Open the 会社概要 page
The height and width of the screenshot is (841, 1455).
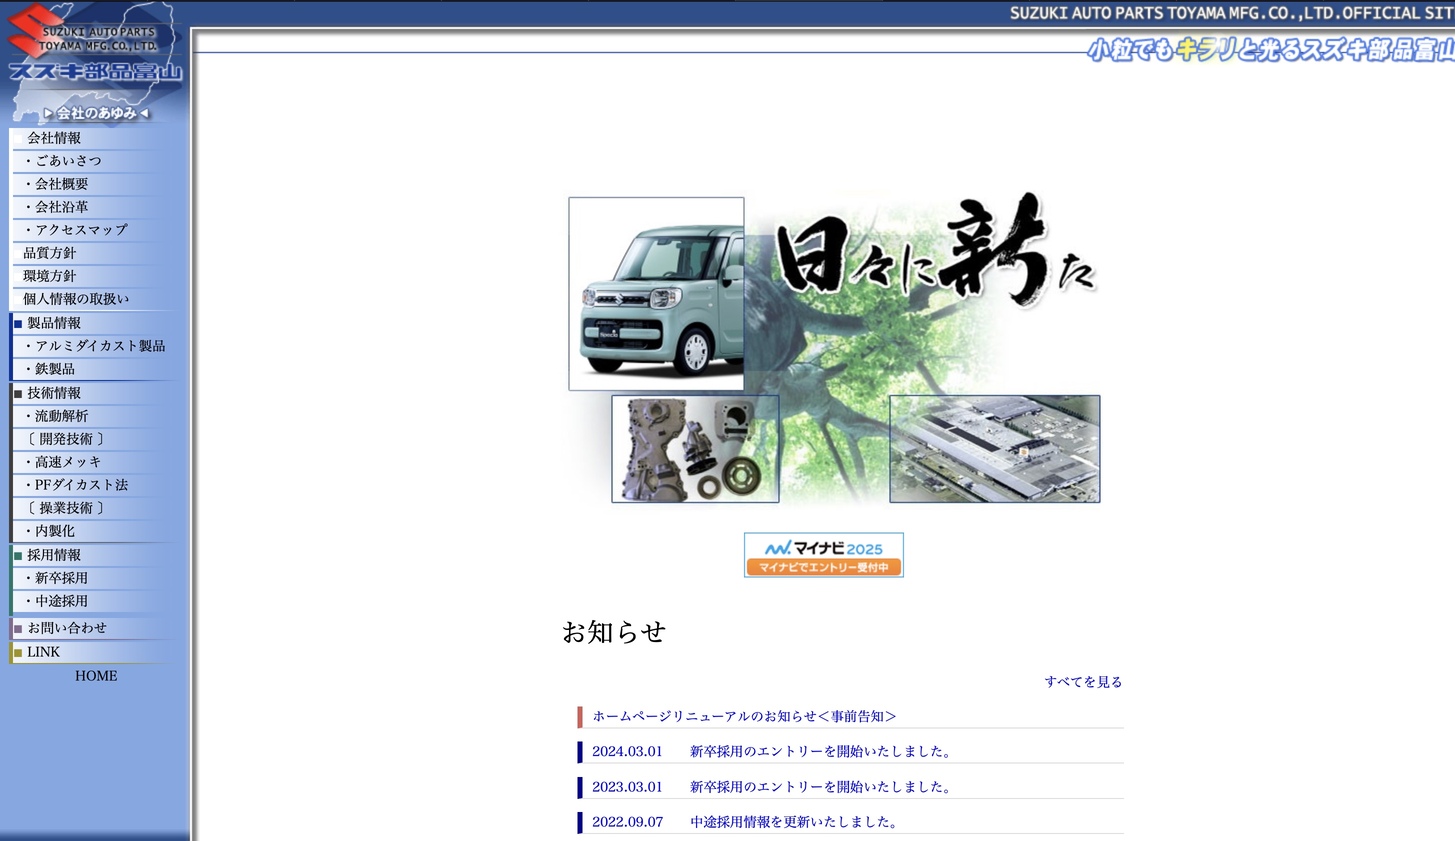tap(61, 184)
